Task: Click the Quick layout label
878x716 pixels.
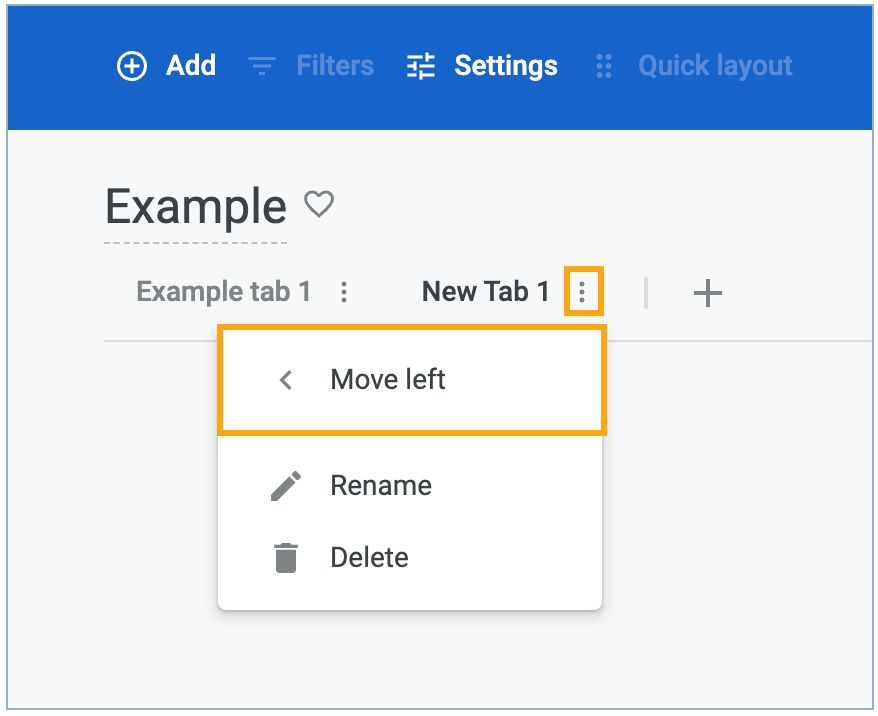Action: click(x=715, y=67)
